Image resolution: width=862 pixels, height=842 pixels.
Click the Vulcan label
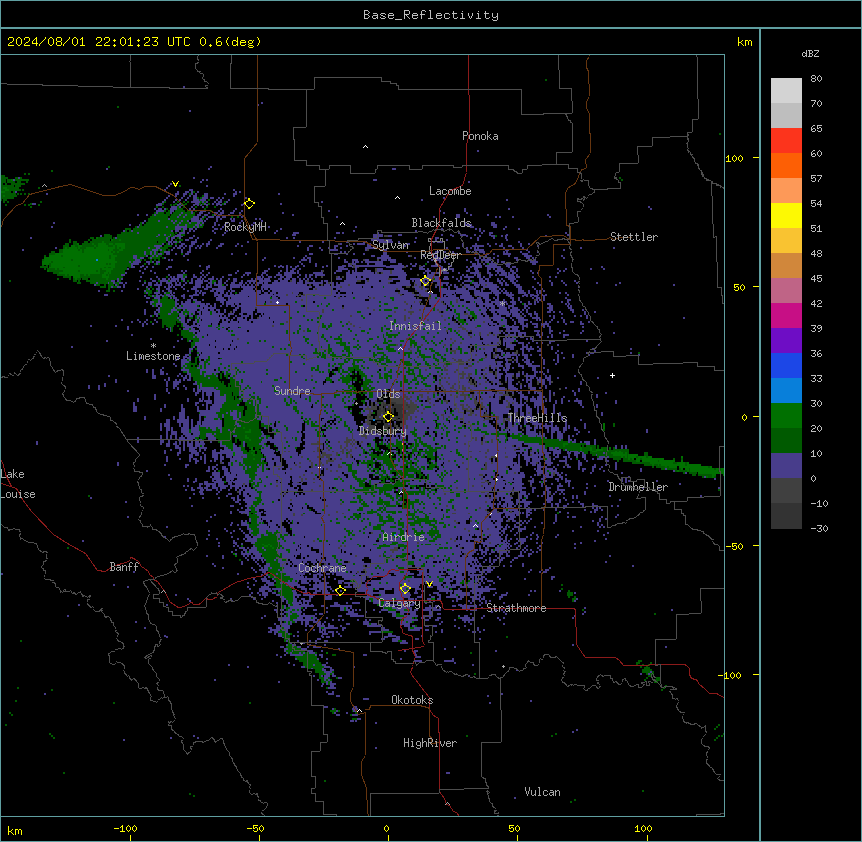tap(543, 793)
